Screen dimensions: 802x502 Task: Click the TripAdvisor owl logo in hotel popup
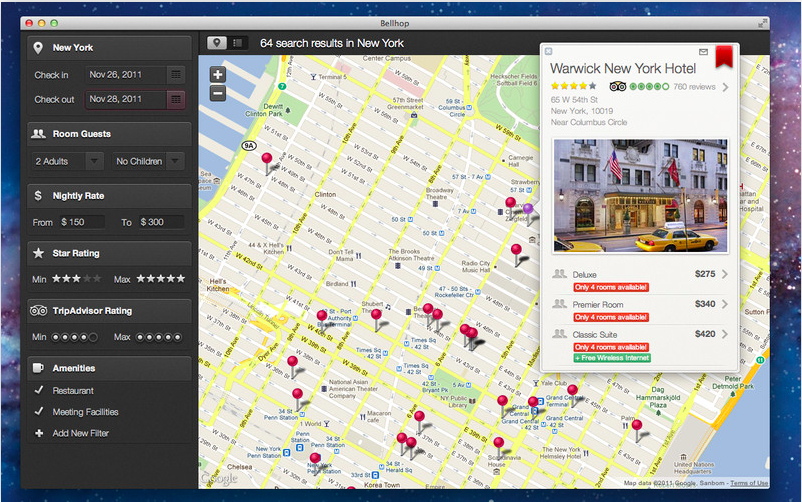[x=618, y=86]
